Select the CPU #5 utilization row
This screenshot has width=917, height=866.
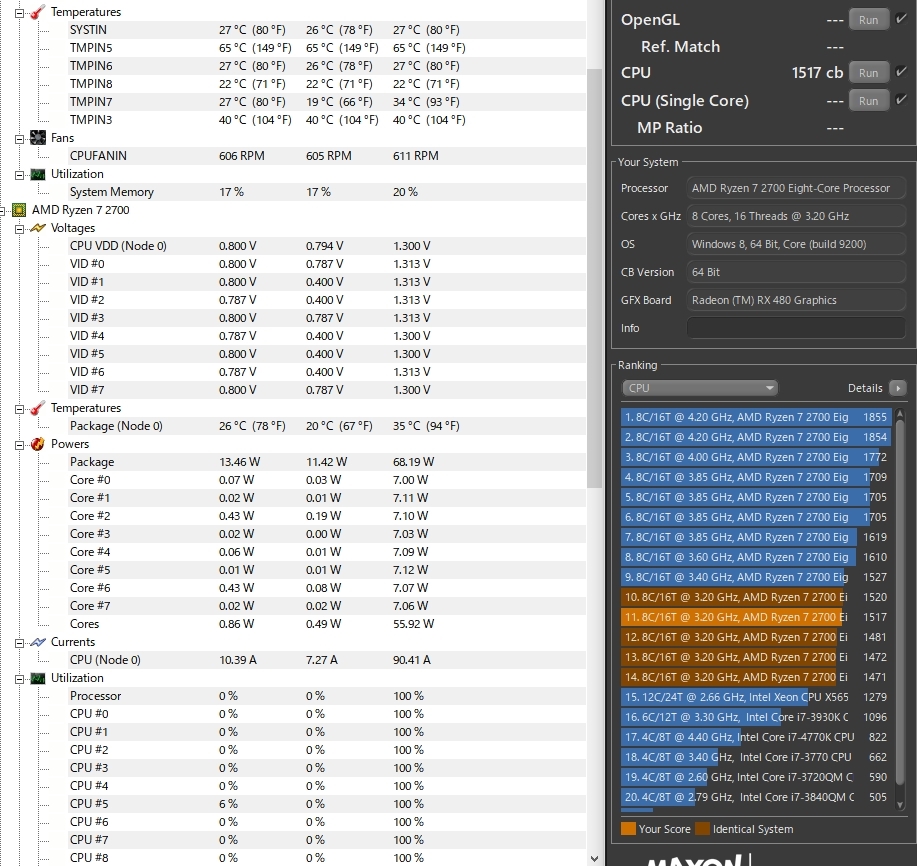tap(327, 804)
